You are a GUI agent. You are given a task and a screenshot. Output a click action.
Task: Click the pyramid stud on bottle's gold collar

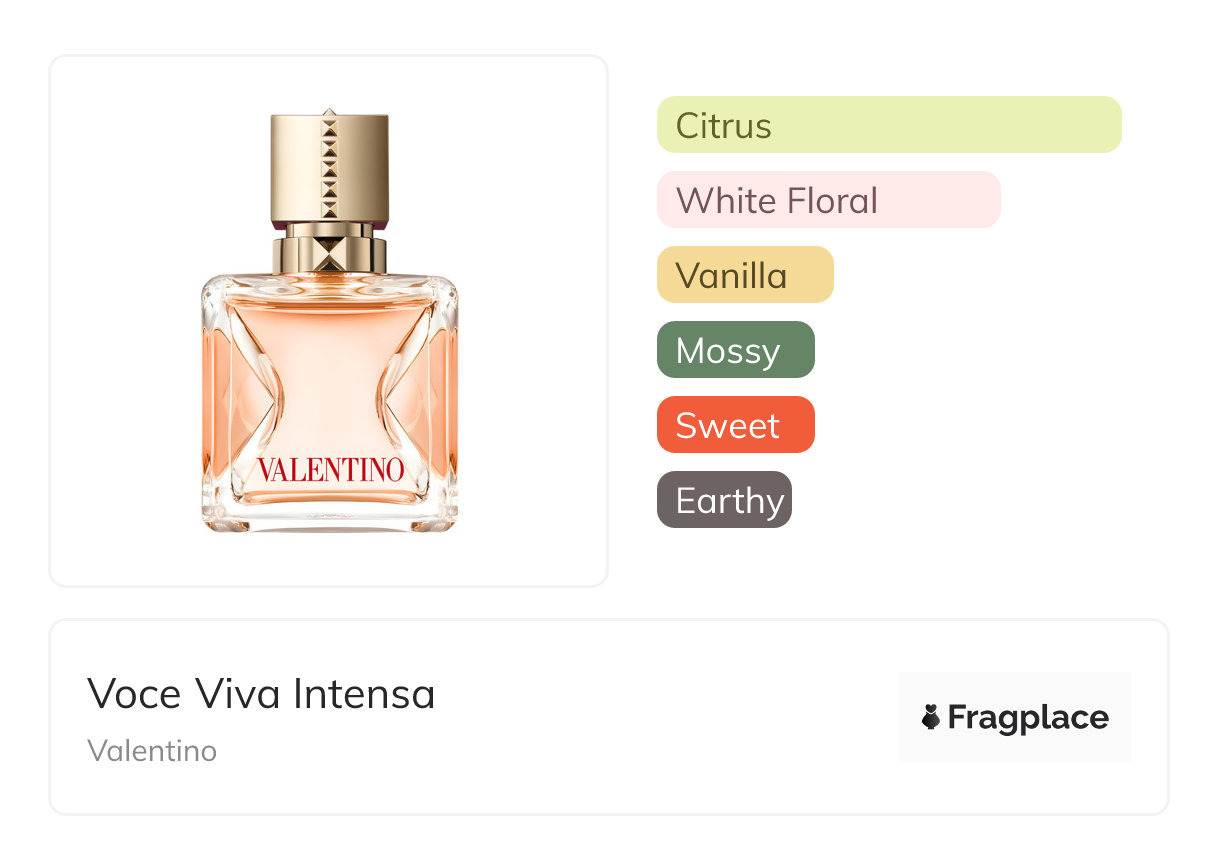click(x=329, y=254)
